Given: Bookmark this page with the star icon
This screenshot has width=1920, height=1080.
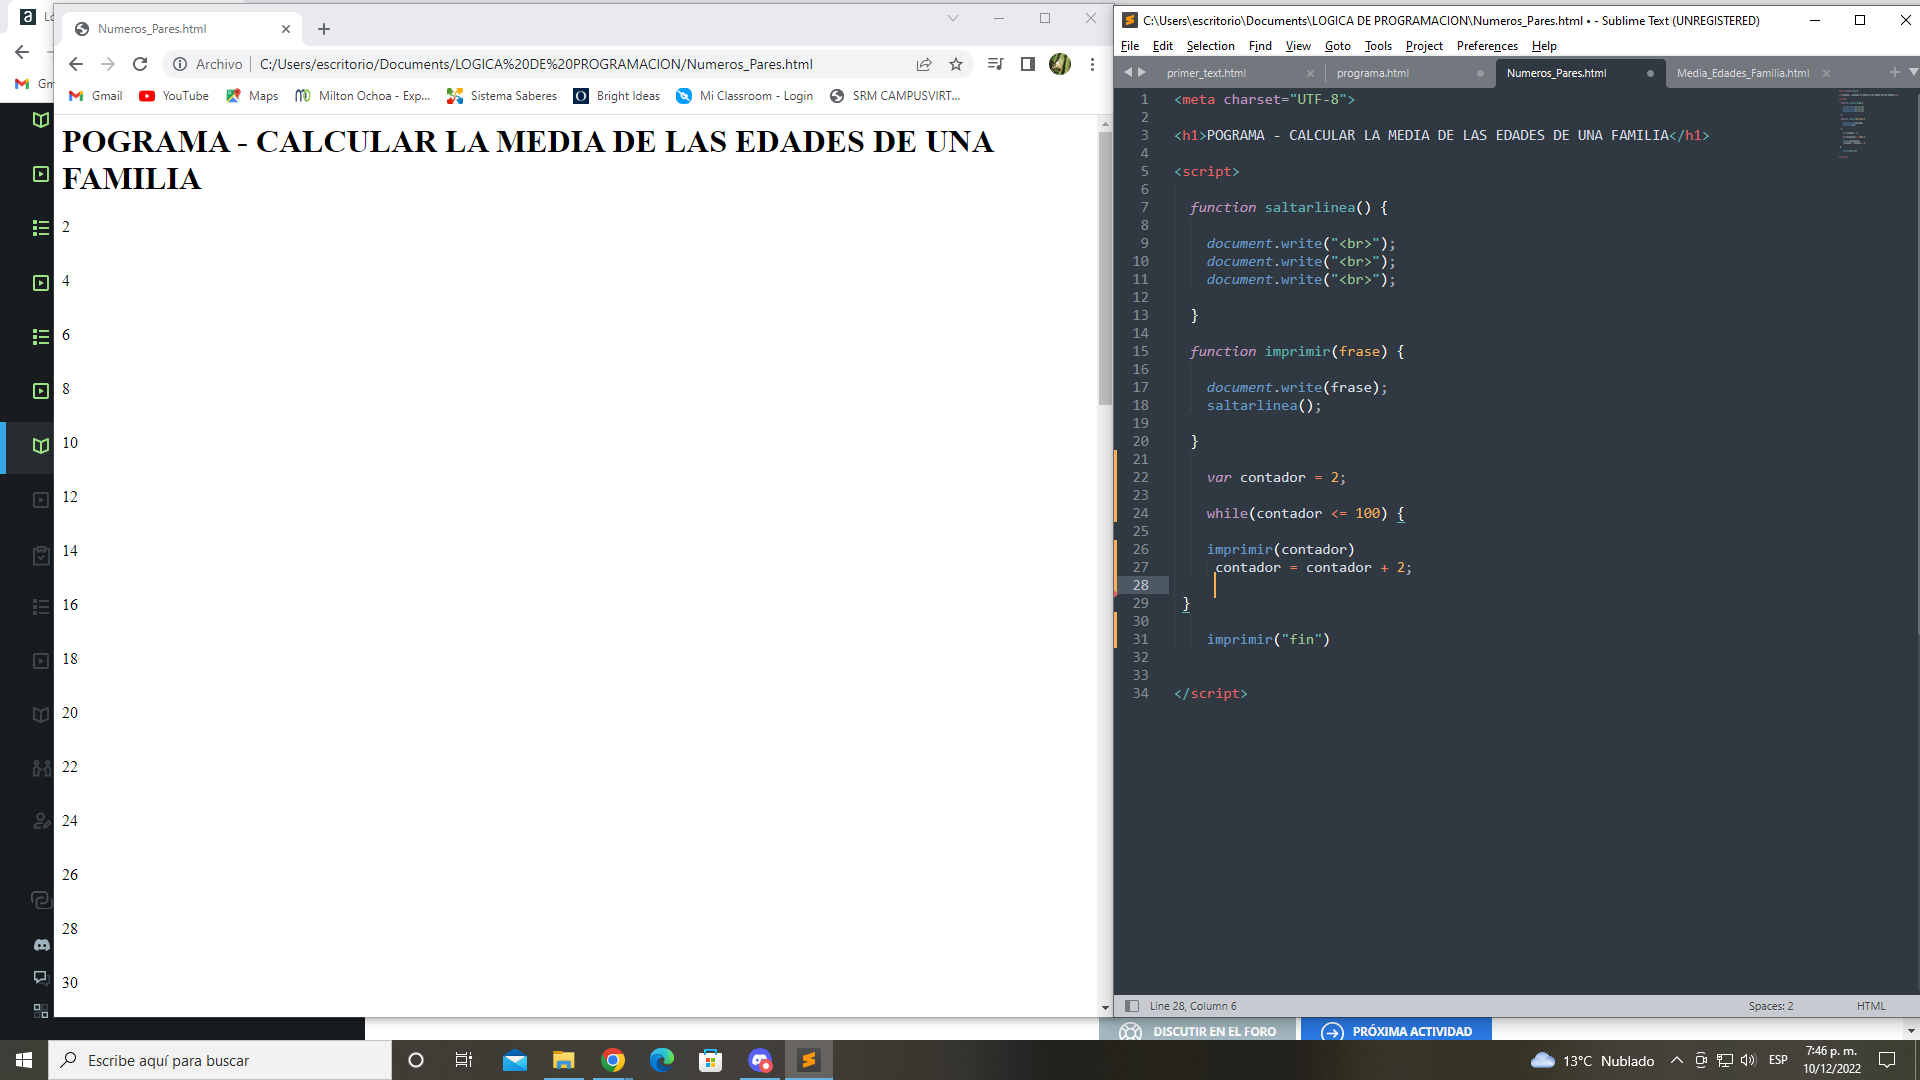Looking at the screenshot, I should pyautogui.click(x=956, y=64).
